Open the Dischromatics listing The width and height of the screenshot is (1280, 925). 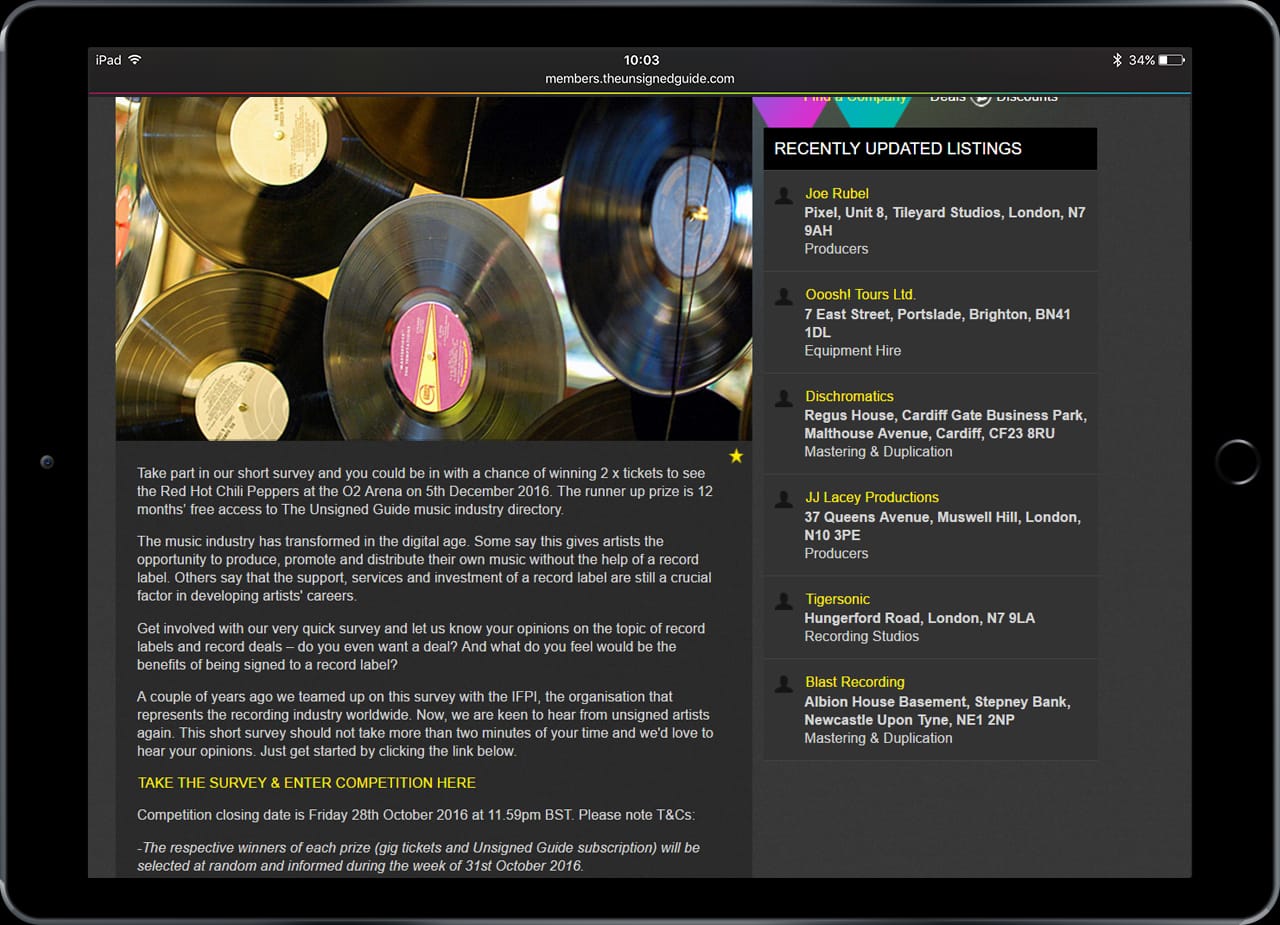coord(849,396)
